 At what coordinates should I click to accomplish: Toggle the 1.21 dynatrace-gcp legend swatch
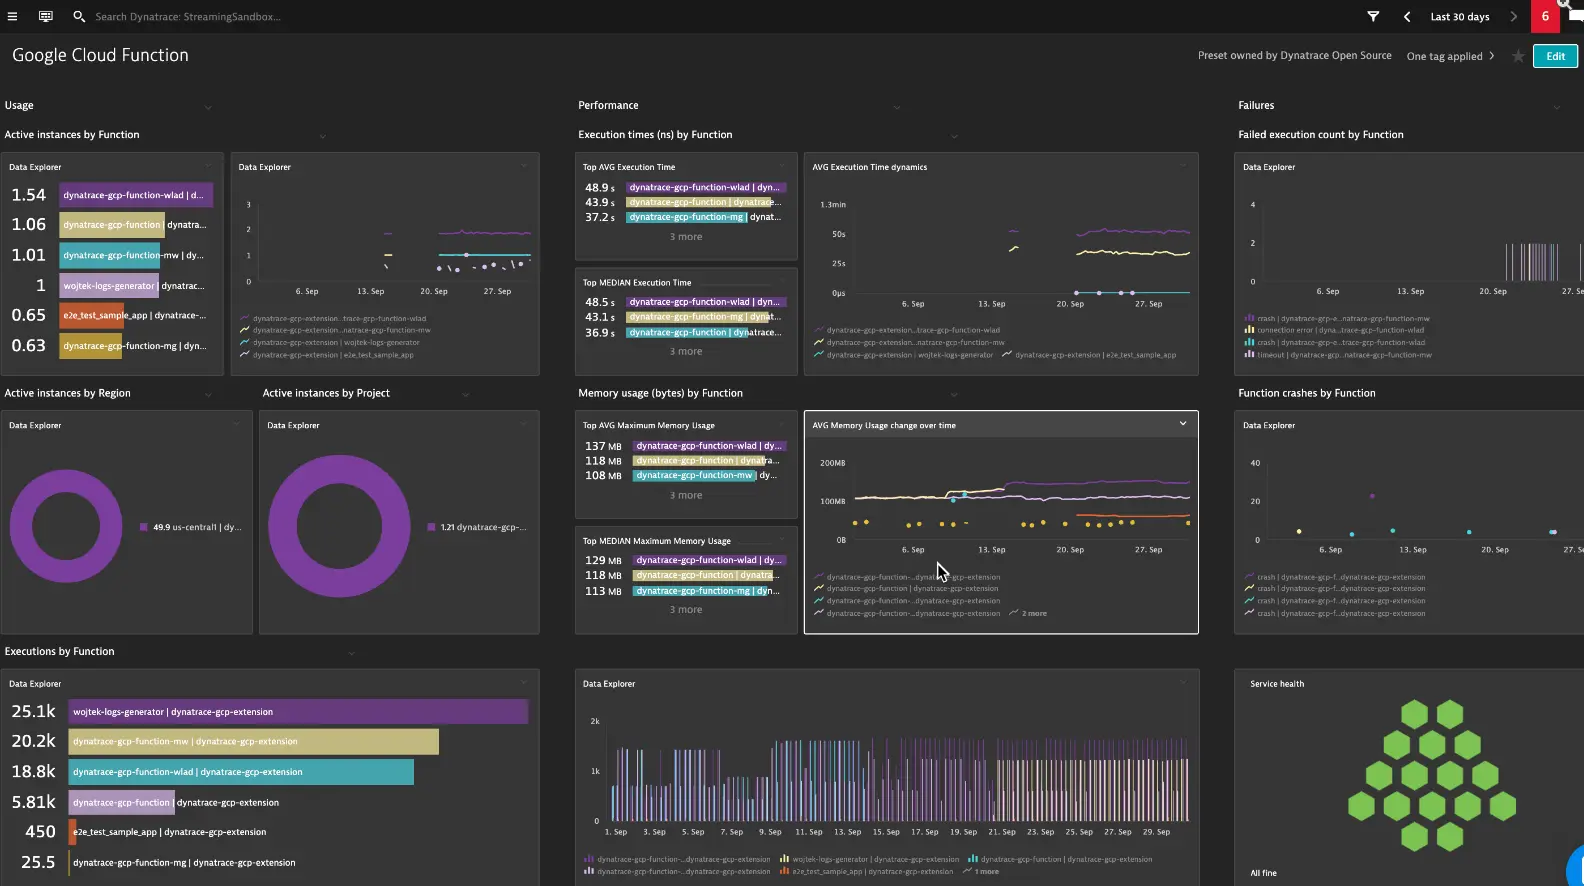(431, 527)
